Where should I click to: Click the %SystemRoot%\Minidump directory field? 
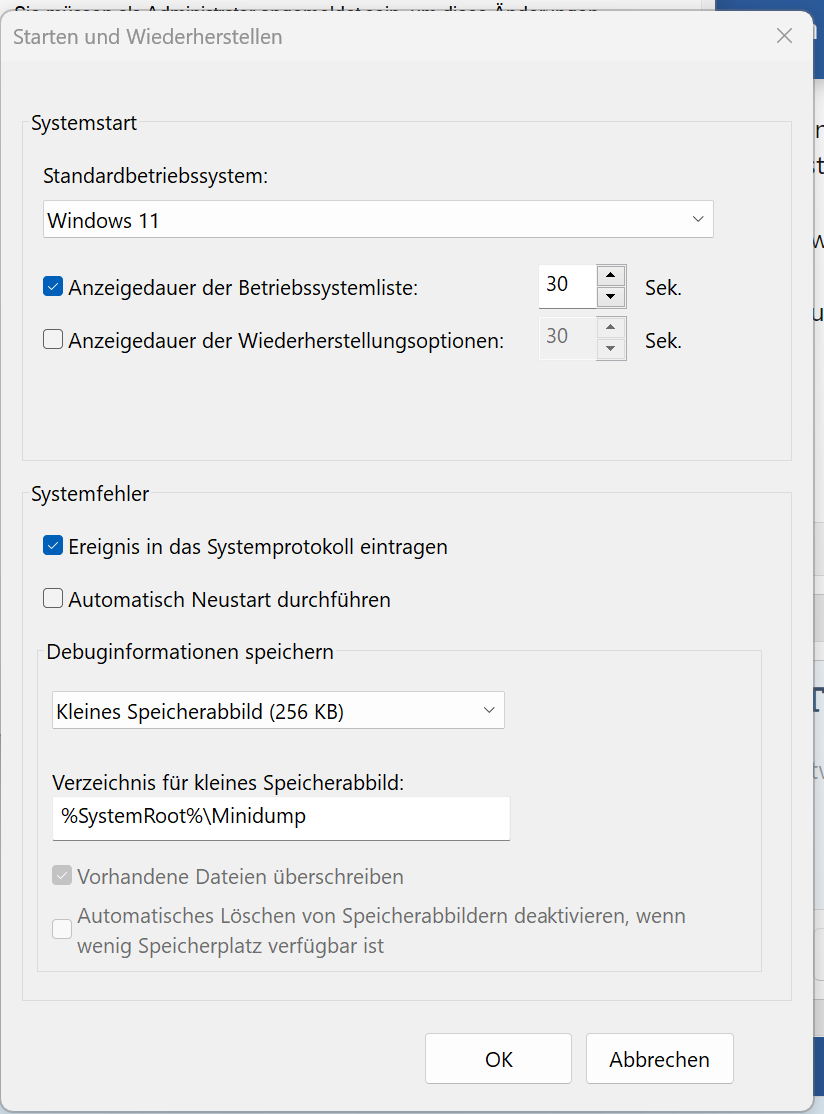pyautogui.click(x=280, y=817)
